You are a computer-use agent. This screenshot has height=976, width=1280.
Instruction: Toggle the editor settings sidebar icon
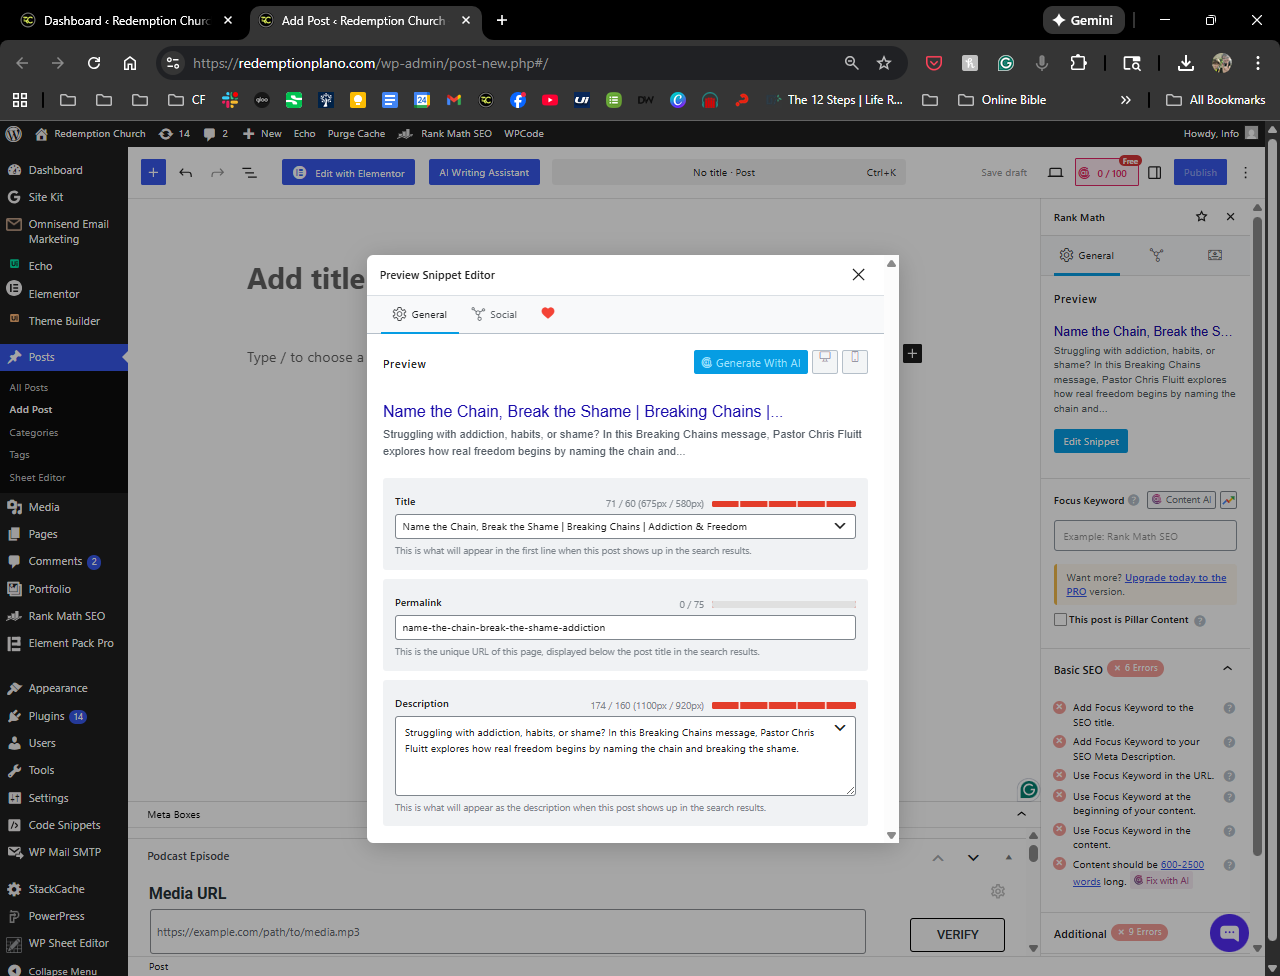coord(1154,173)
